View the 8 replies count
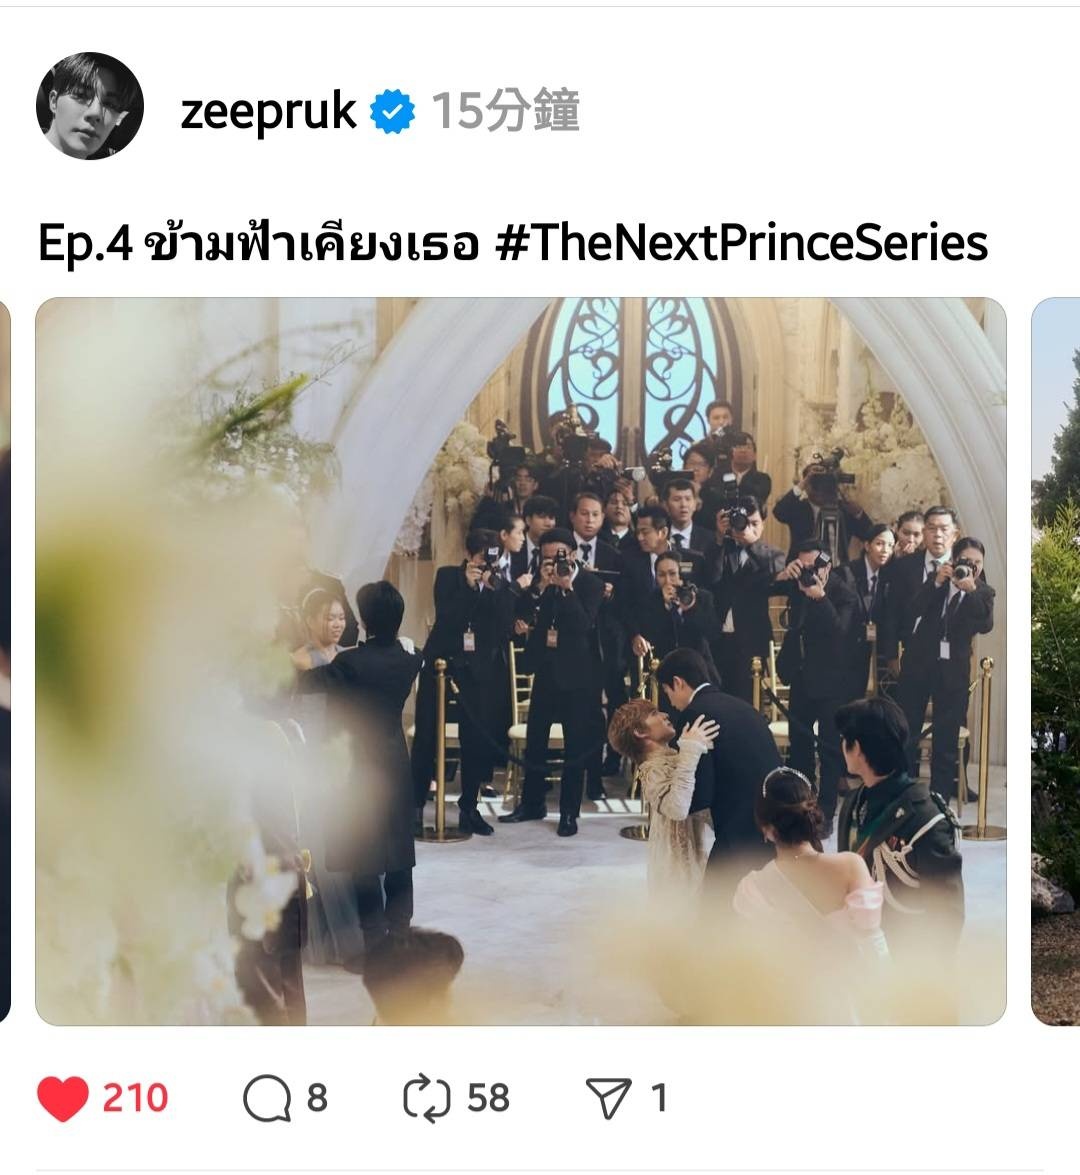The width and height of the screenshot is (1080, 1175). tap(317, 1099)
